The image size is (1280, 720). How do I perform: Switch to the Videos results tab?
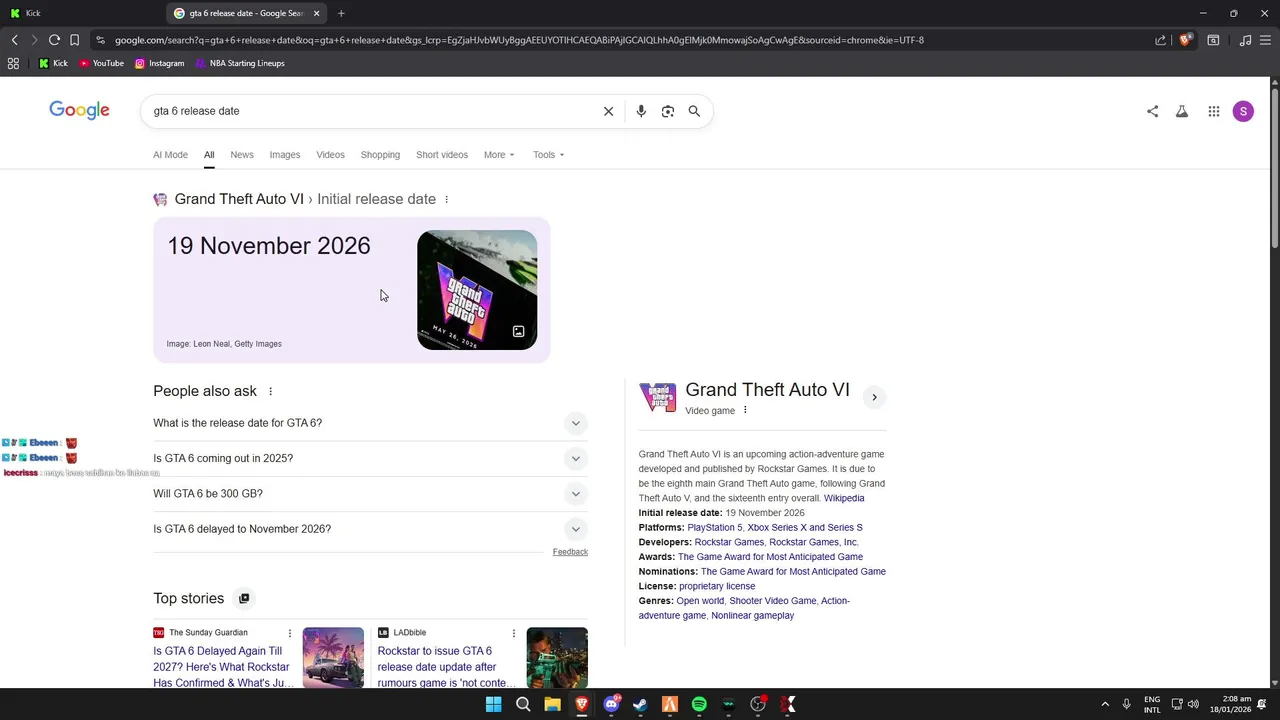click(x=330, y=155)
